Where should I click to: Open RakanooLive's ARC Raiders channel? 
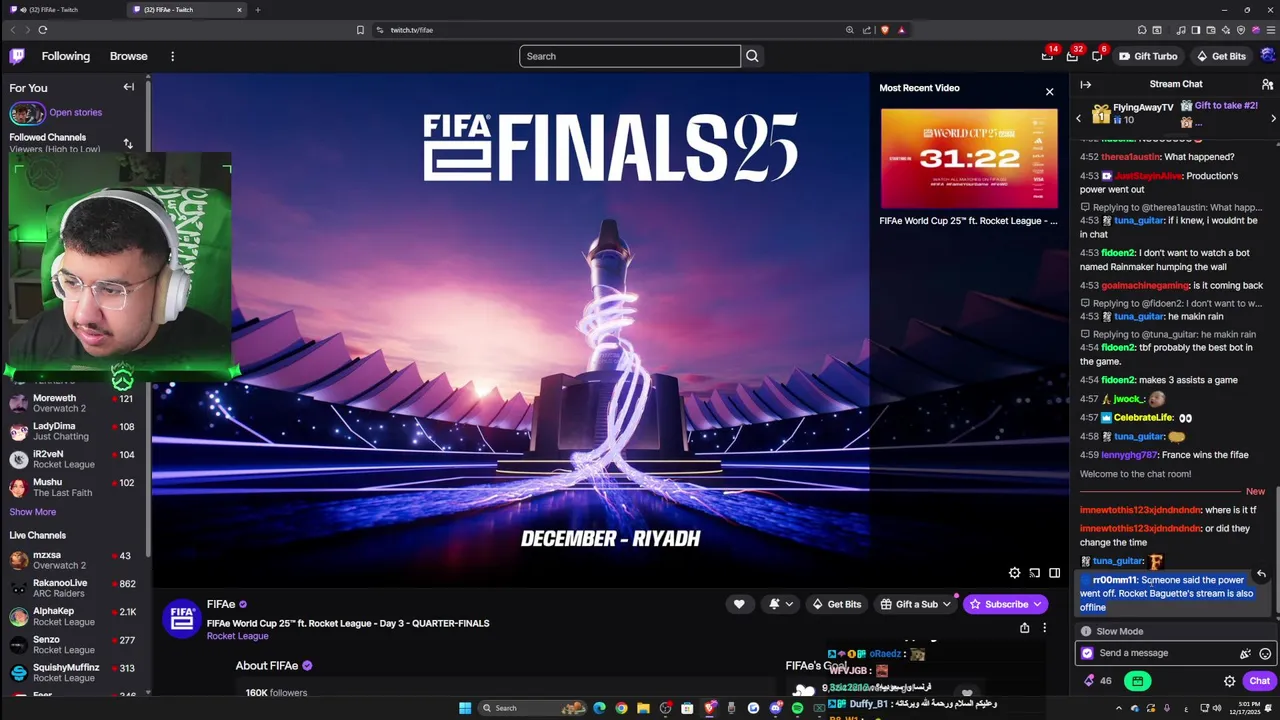74,588
